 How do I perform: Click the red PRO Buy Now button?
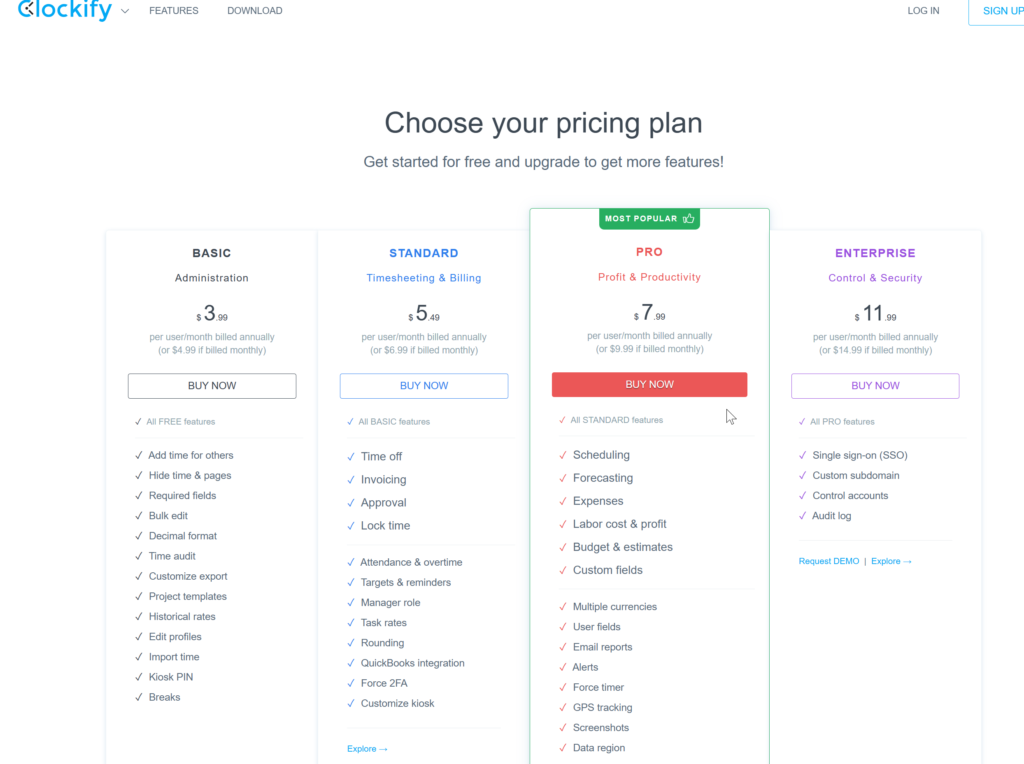(649, 385)
